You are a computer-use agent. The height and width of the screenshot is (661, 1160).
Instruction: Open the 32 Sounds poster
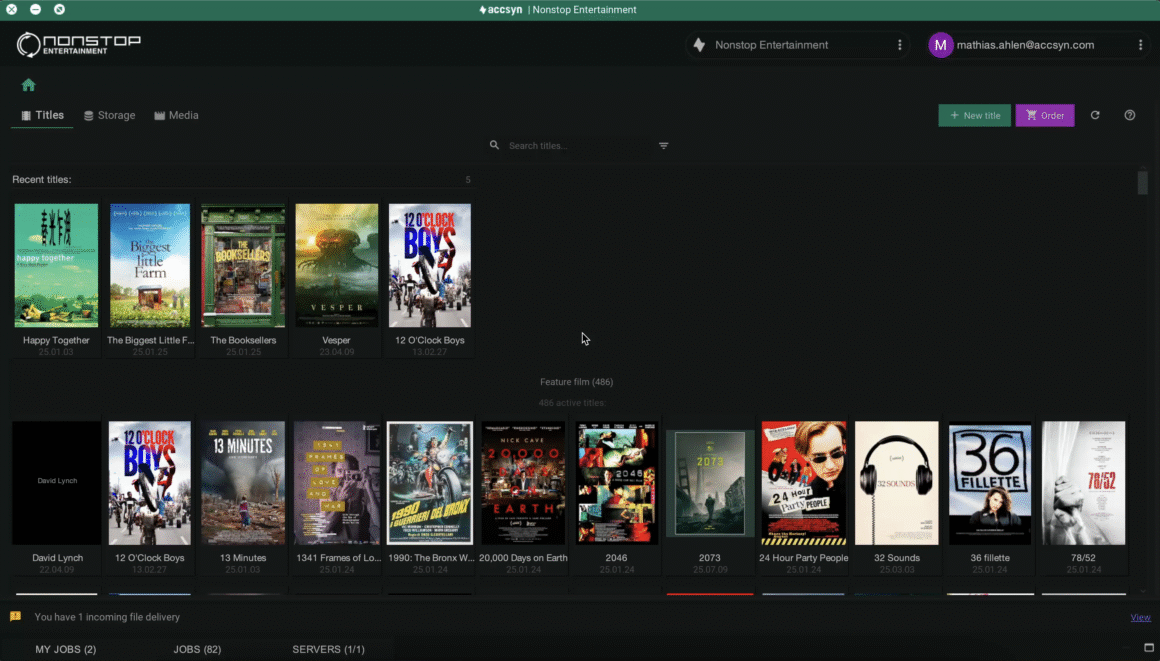point(897,483)
